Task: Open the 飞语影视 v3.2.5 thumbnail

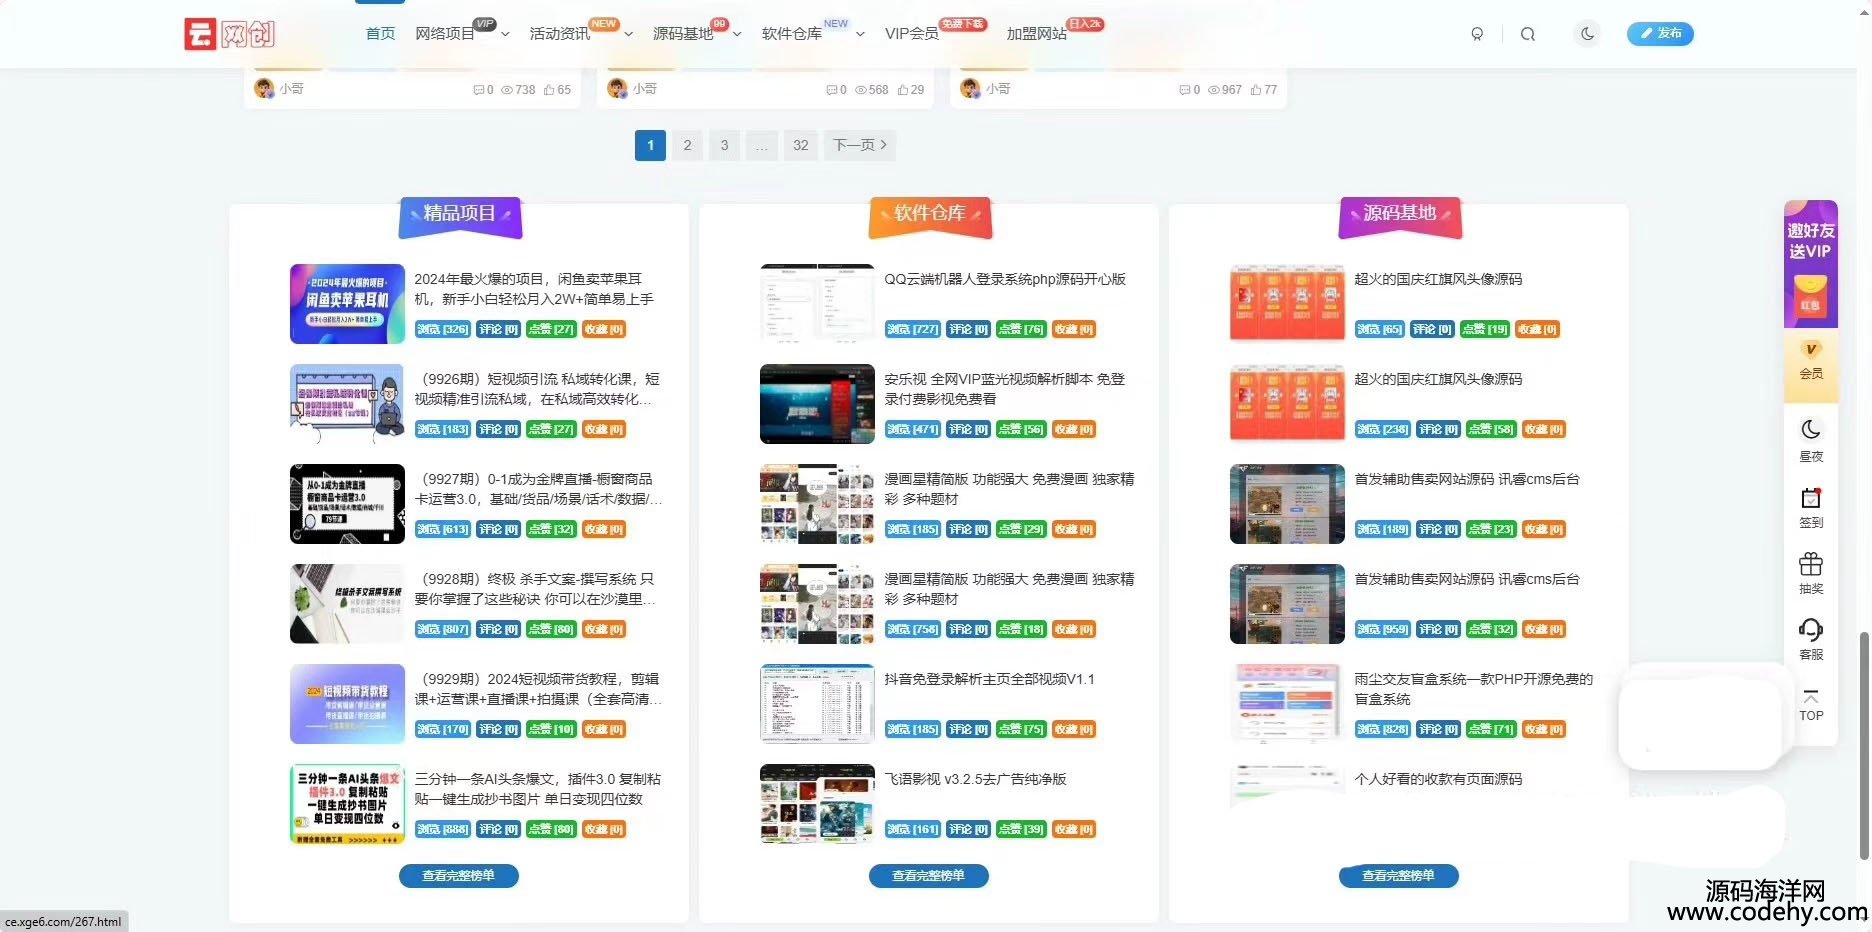Action: [x=817, y=804]
